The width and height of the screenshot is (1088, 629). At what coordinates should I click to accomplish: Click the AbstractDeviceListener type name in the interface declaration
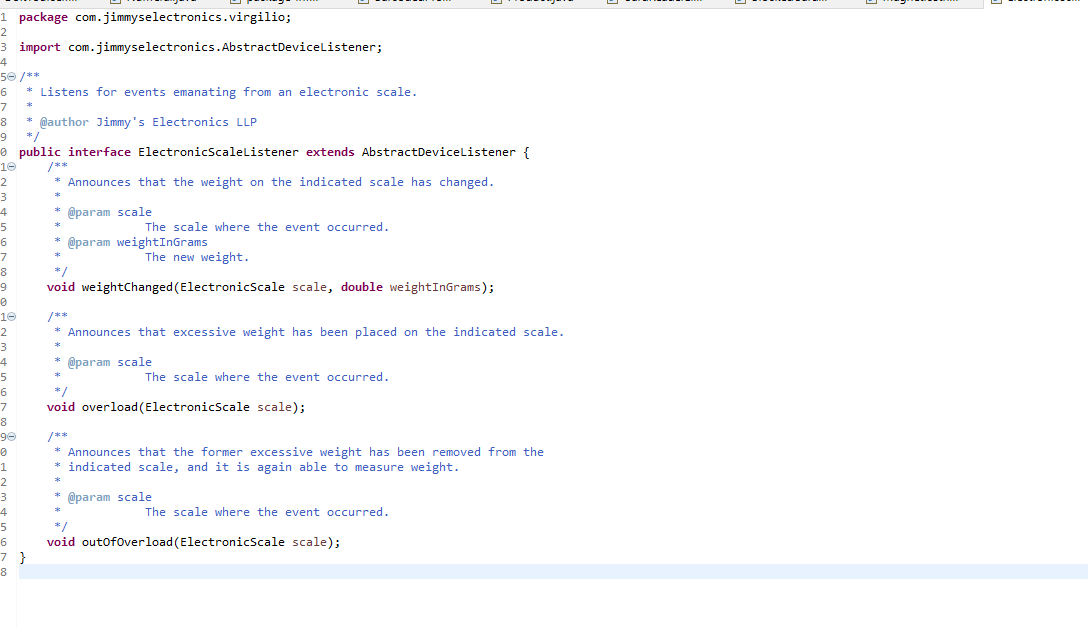click(x=442, y=151)
